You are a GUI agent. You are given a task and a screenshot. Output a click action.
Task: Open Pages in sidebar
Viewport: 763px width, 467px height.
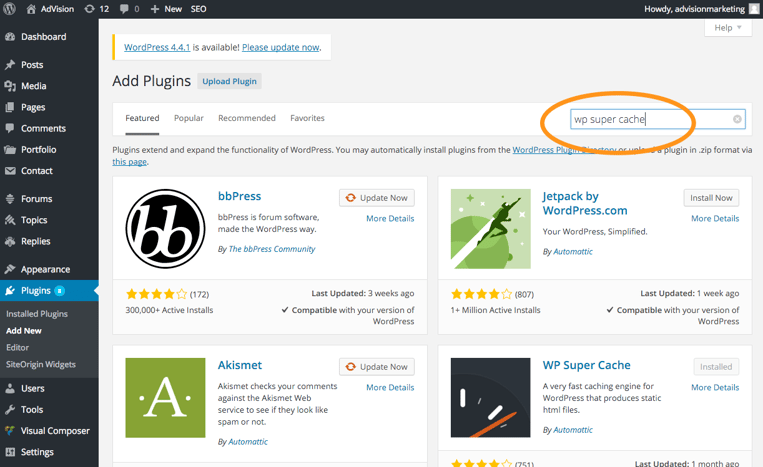pyautogui.click(x=33, y=107)
